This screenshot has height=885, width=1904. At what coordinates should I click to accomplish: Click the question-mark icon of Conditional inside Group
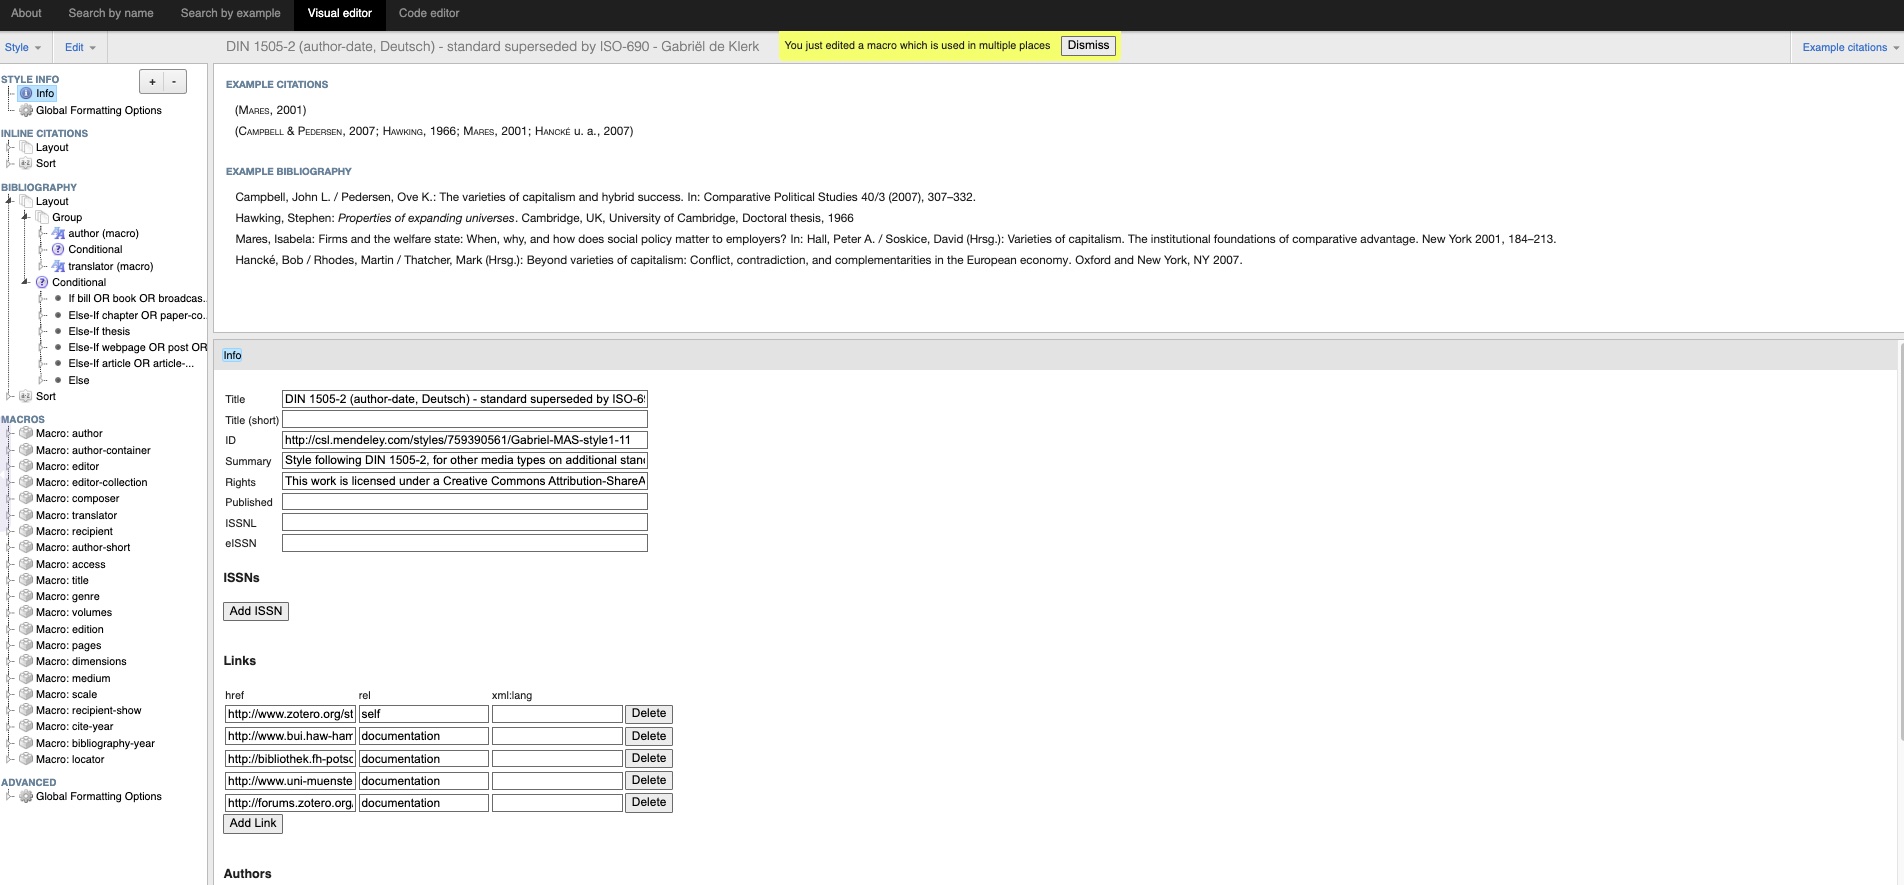58,250
